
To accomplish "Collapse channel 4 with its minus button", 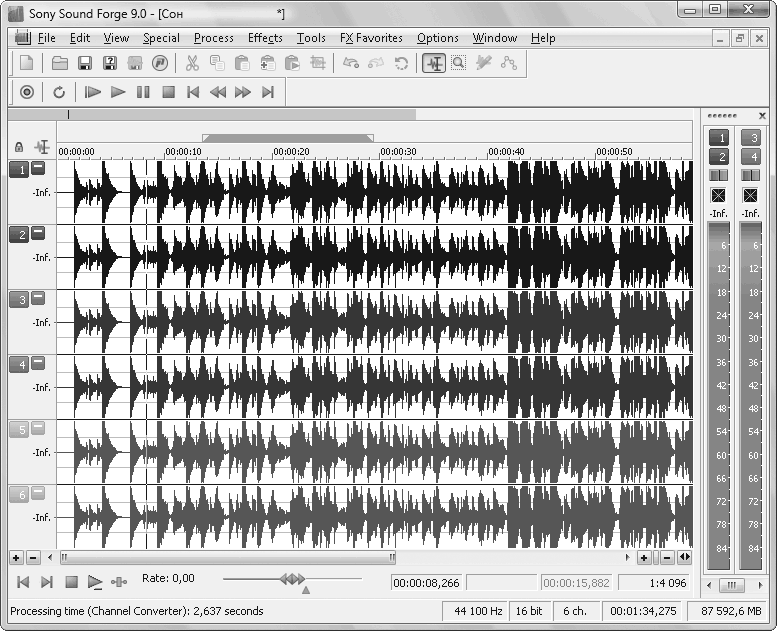I will (38, 364).
